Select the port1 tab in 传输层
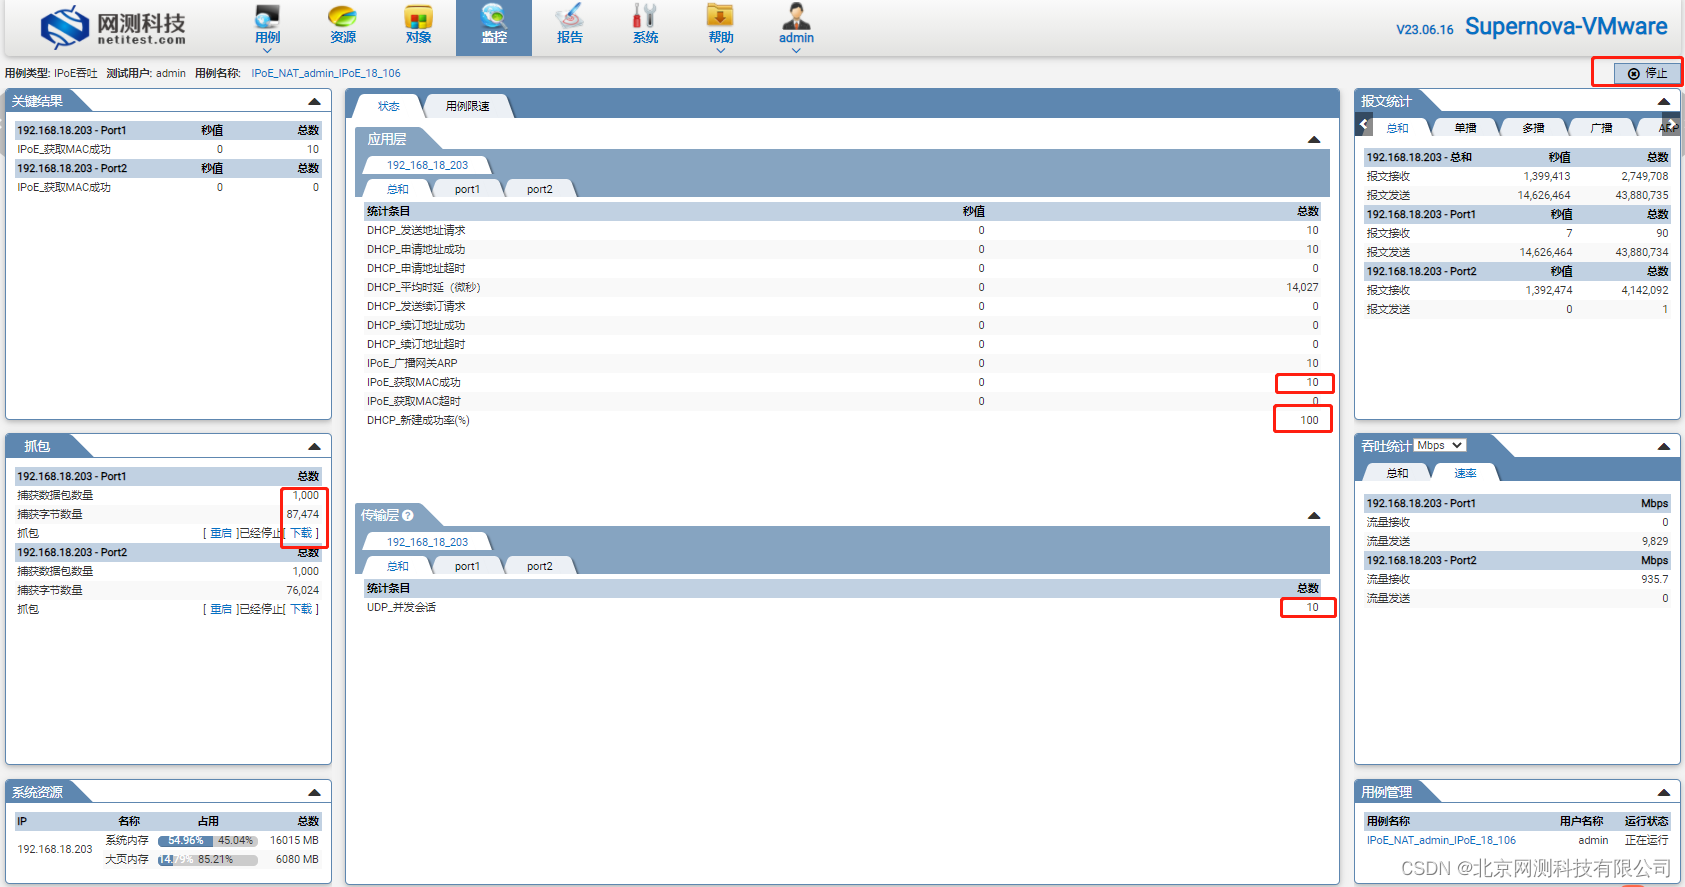1685x887 pixels. tap(467, 566)
